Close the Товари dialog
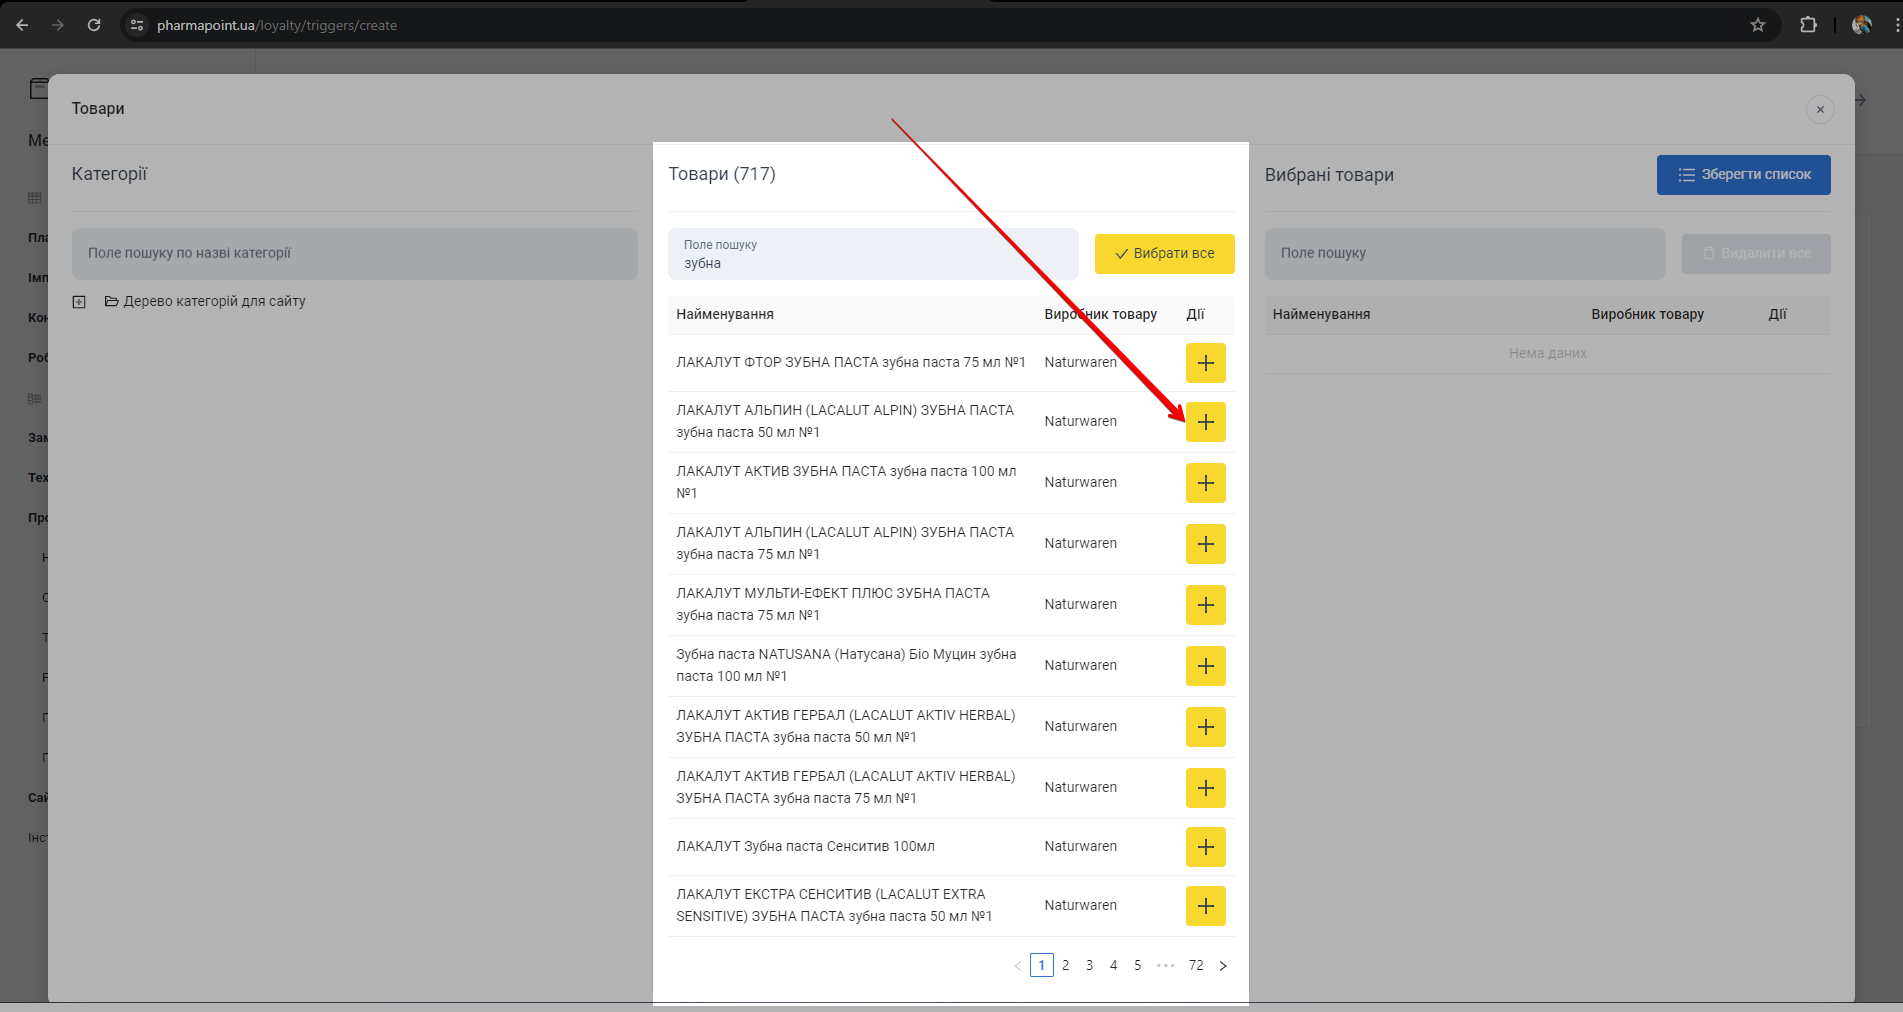This screenshot has width=1903, height=1012. tap(1819, 109)
